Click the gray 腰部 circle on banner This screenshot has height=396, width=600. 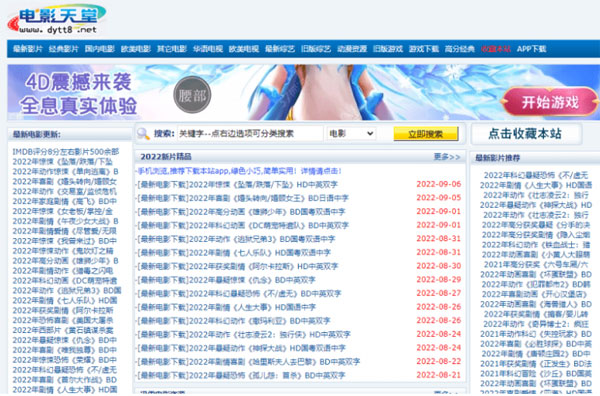(x=192, y=95)
